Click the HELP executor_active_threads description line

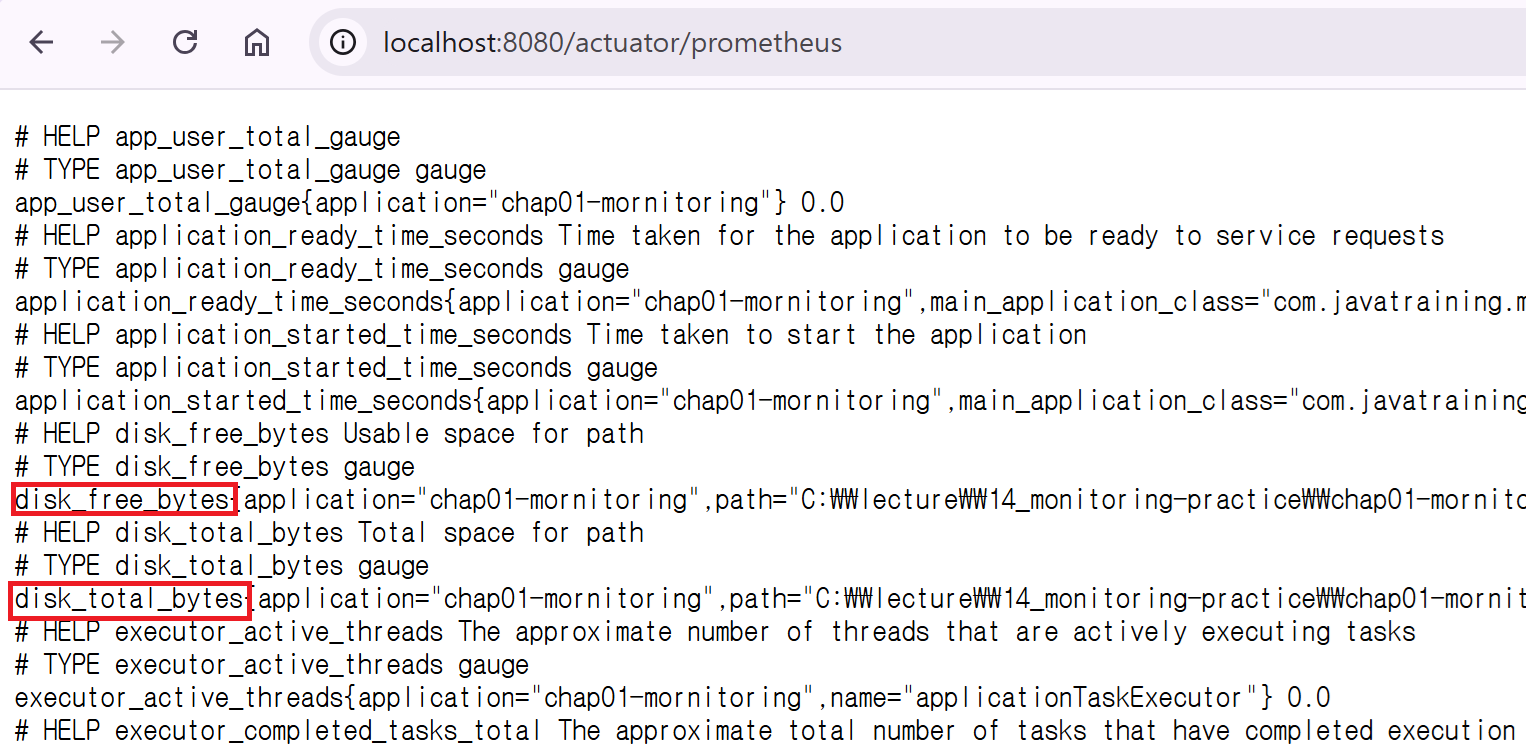pos(715,632)
